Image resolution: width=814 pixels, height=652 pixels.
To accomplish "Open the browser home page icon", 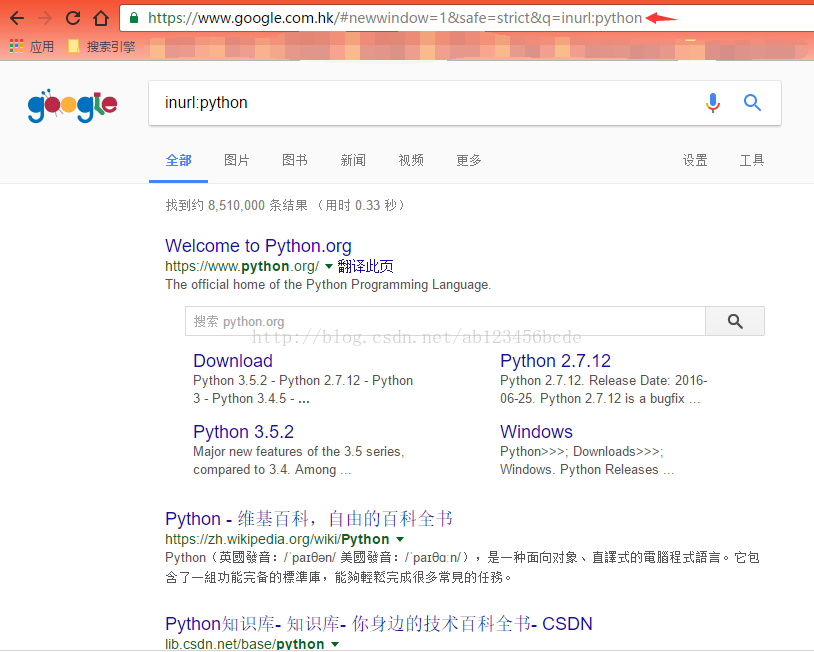I will (x=101, y=18).
